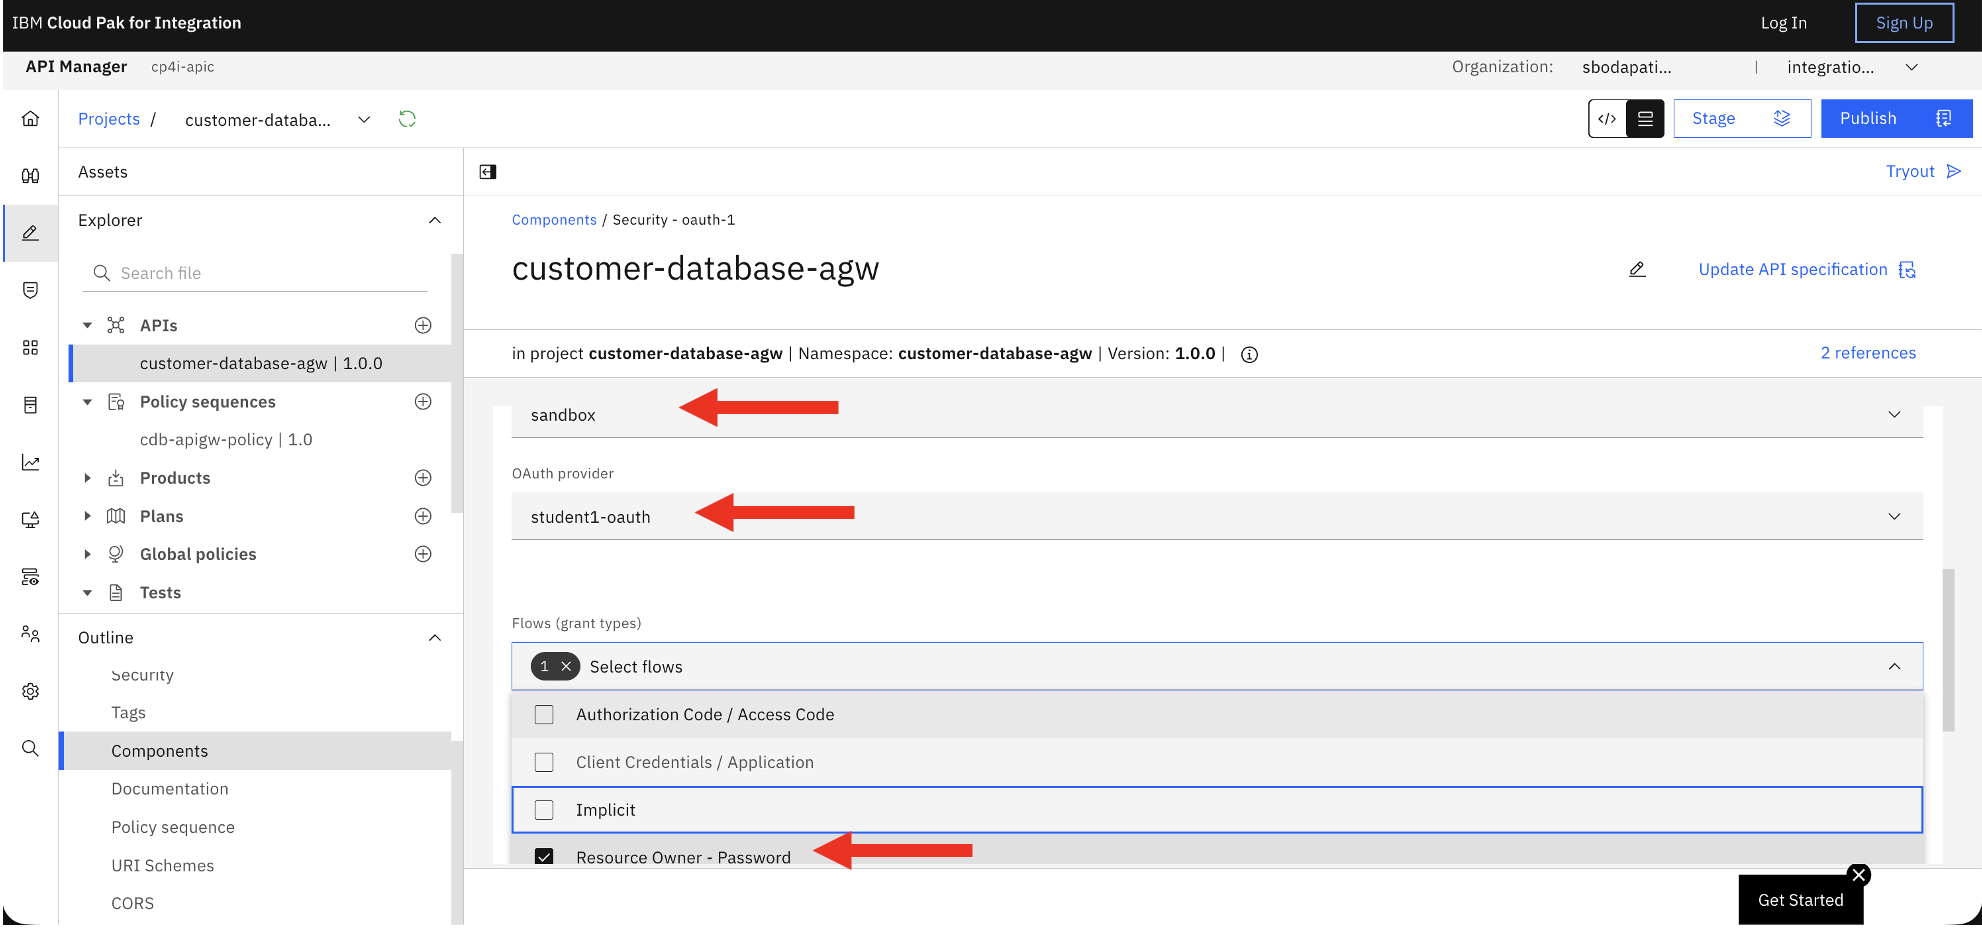Viewport: 1982px width, 928px height.
Task: Expand the Products tree node
Action: (x=87, y=478)
